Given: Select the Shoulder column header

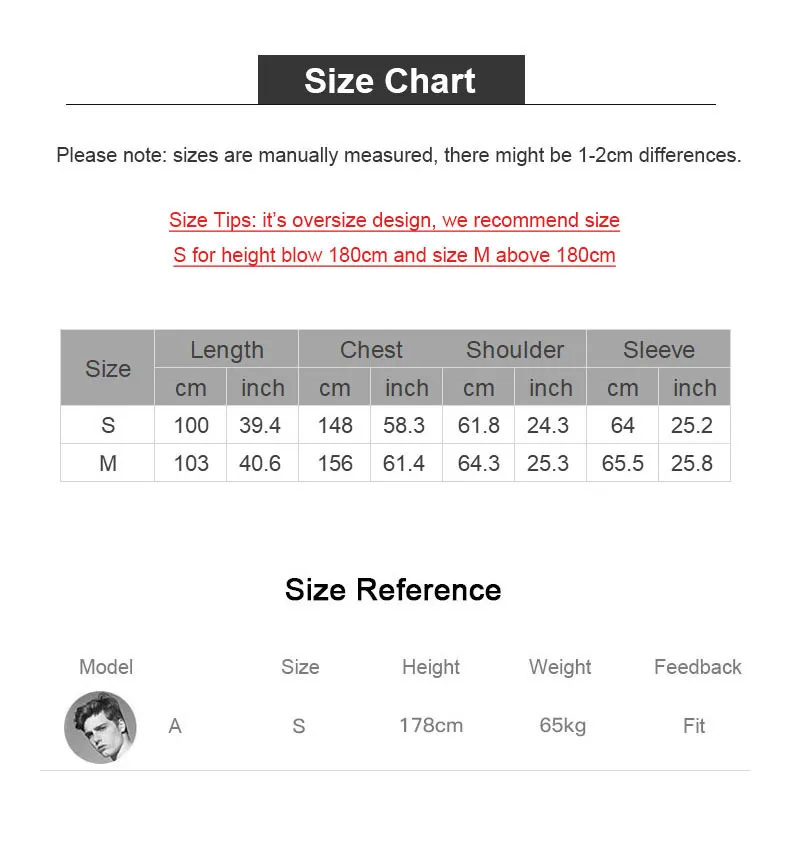Looking at the screenshot, I should [x=515, y=350].
